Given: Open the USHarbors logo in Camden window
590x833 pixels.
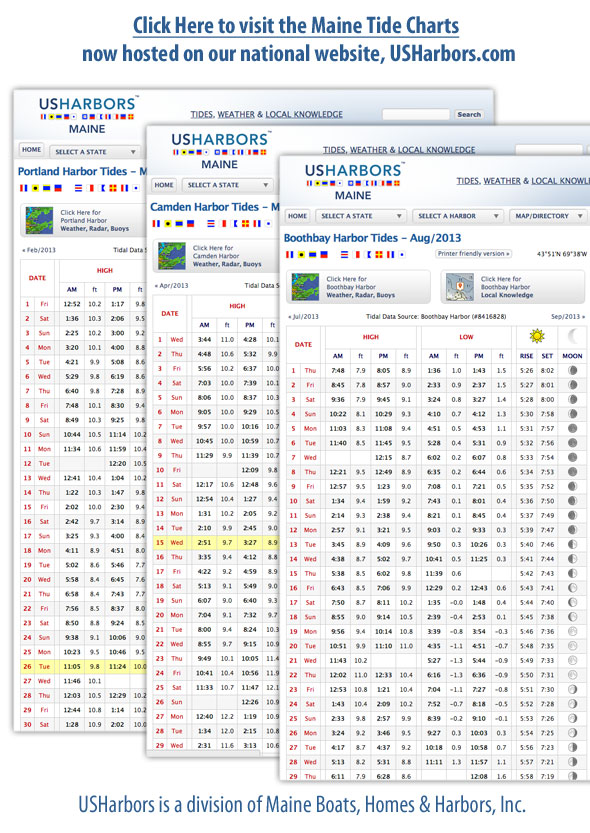Looking at the screenshot, I should point(220,150).
